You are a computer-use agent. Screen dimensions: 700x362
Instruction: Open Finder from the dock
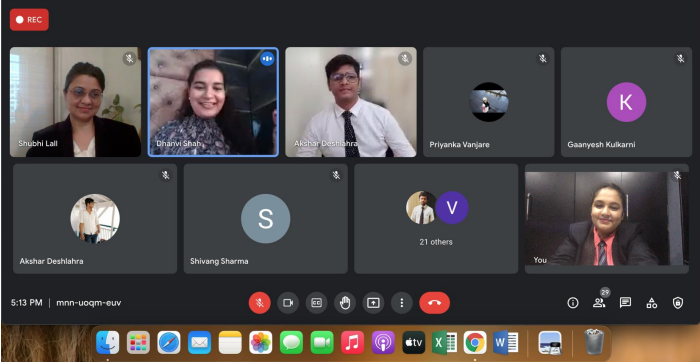pyautogui.click(x=108, y=343)
